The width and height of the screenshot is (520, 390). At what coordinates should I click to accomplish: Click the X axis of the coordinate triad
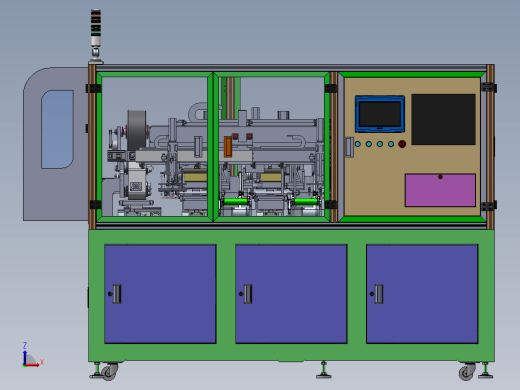pyautogui.click(x=33, y=364)
